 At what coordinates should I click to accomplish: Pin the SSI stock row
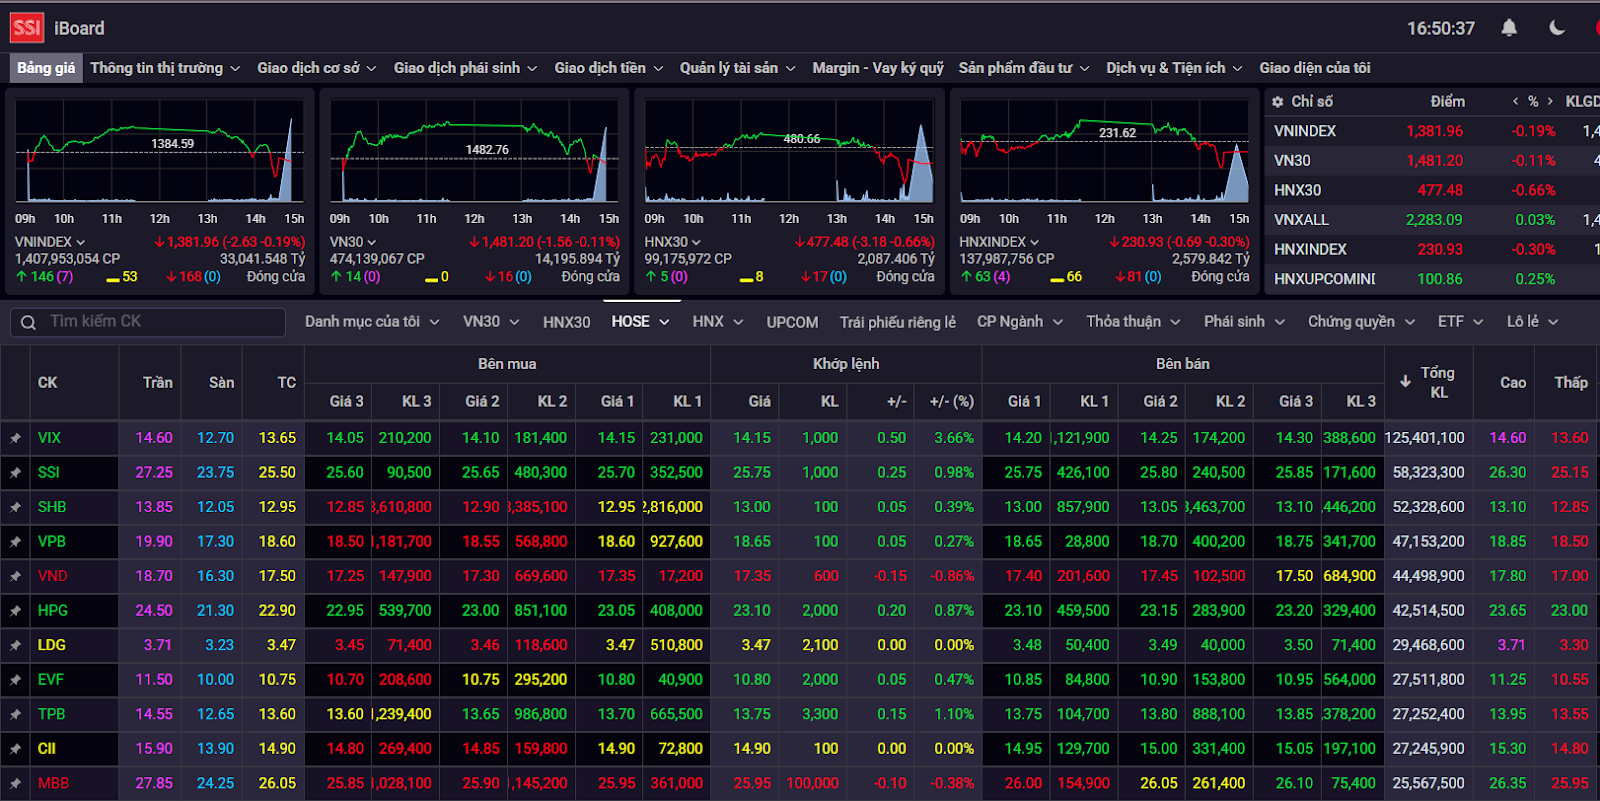(15, 472)
